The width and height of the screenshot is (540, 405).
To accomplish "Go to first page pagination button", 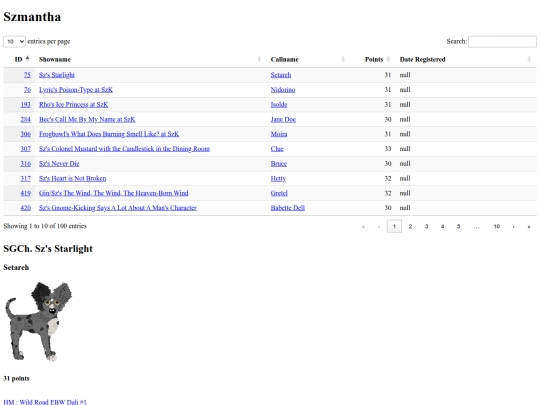I will click(363, 227).
